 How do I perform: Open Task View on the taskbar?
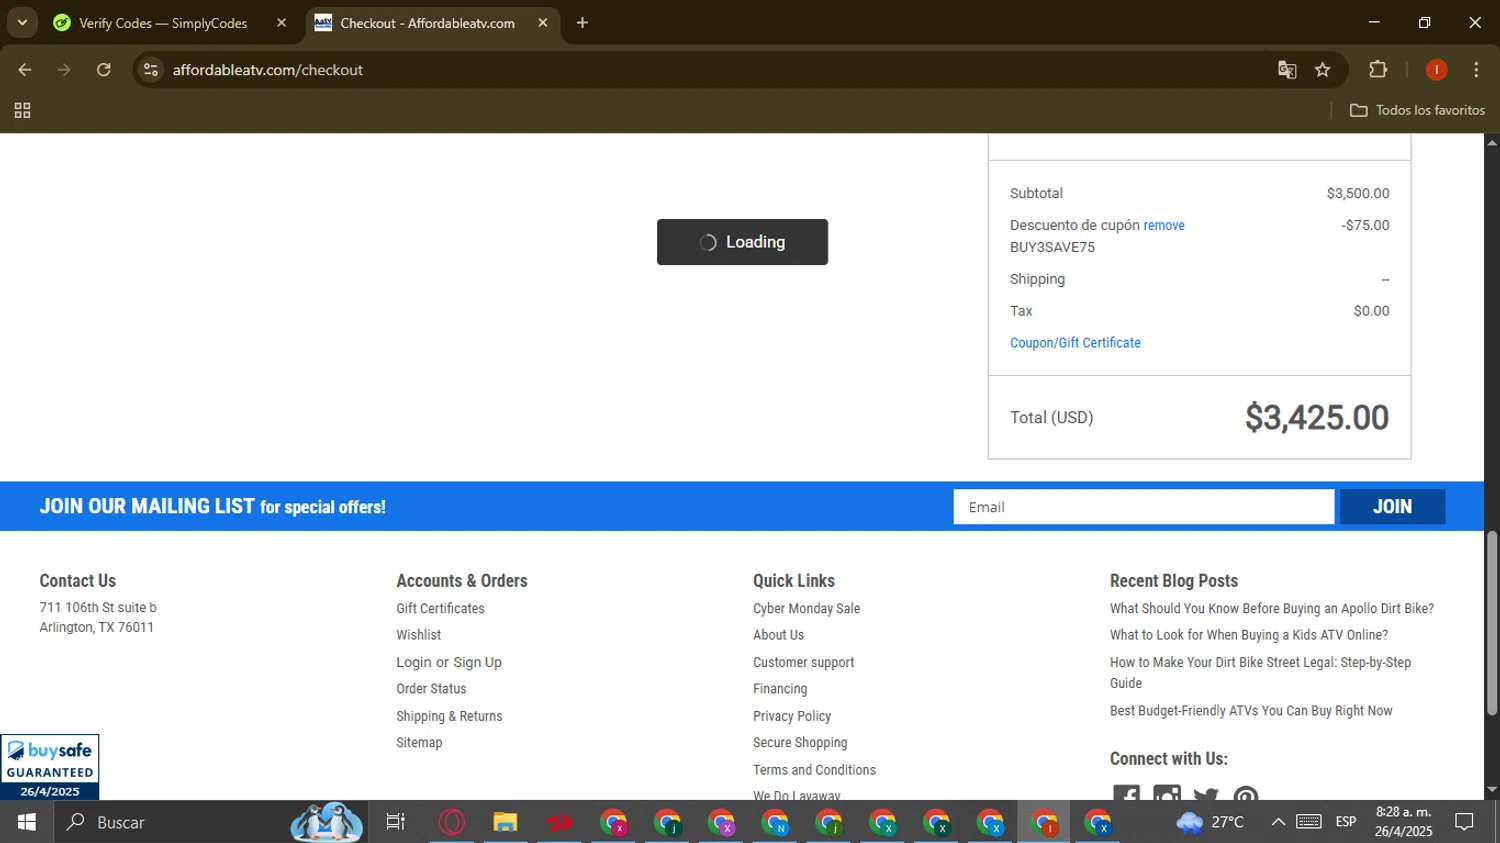pyautogui.click(x=396, y=822)
